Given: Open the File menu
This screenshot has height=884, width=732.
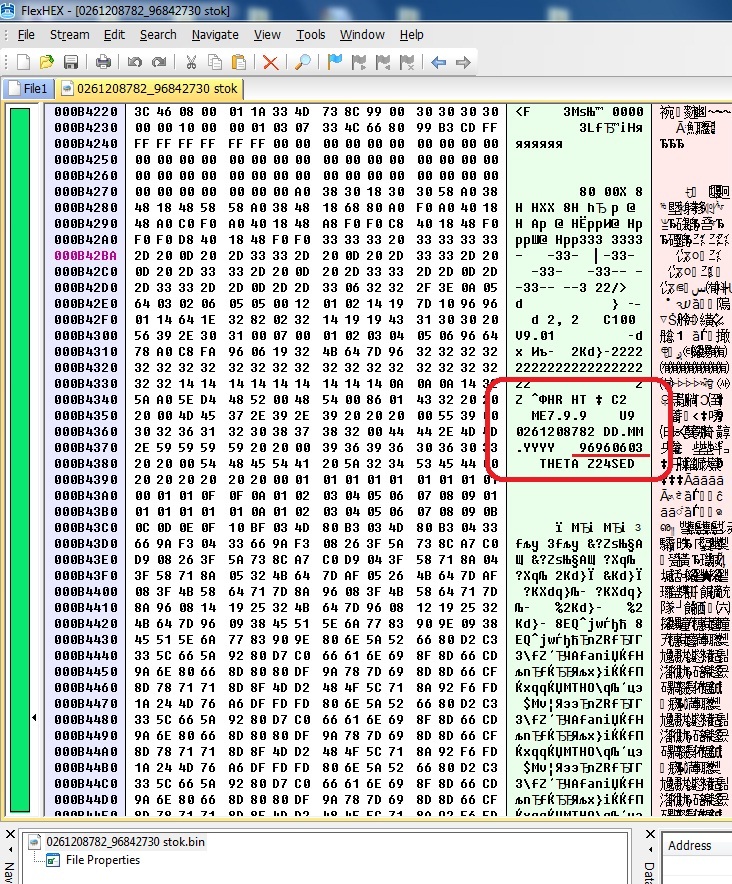Looking at the screenshot, I should (x=26, y=34).
